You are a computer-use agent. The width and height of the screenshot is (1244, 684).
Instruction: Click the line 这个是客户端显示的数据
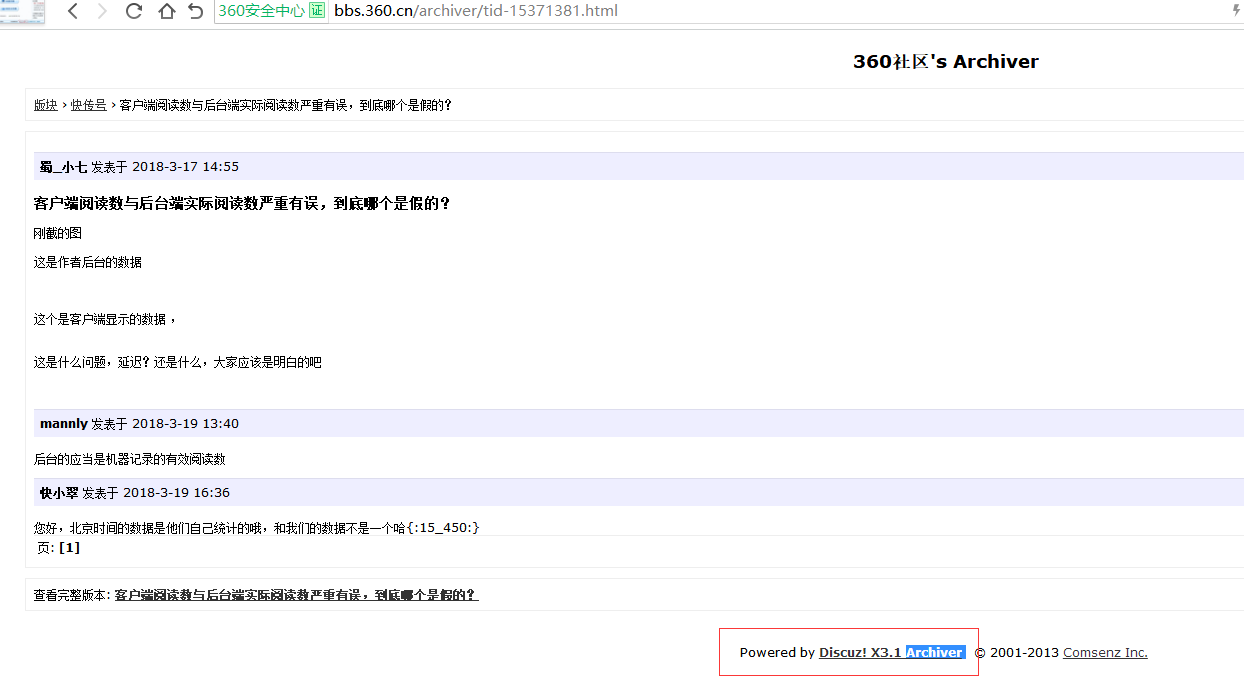105,319
